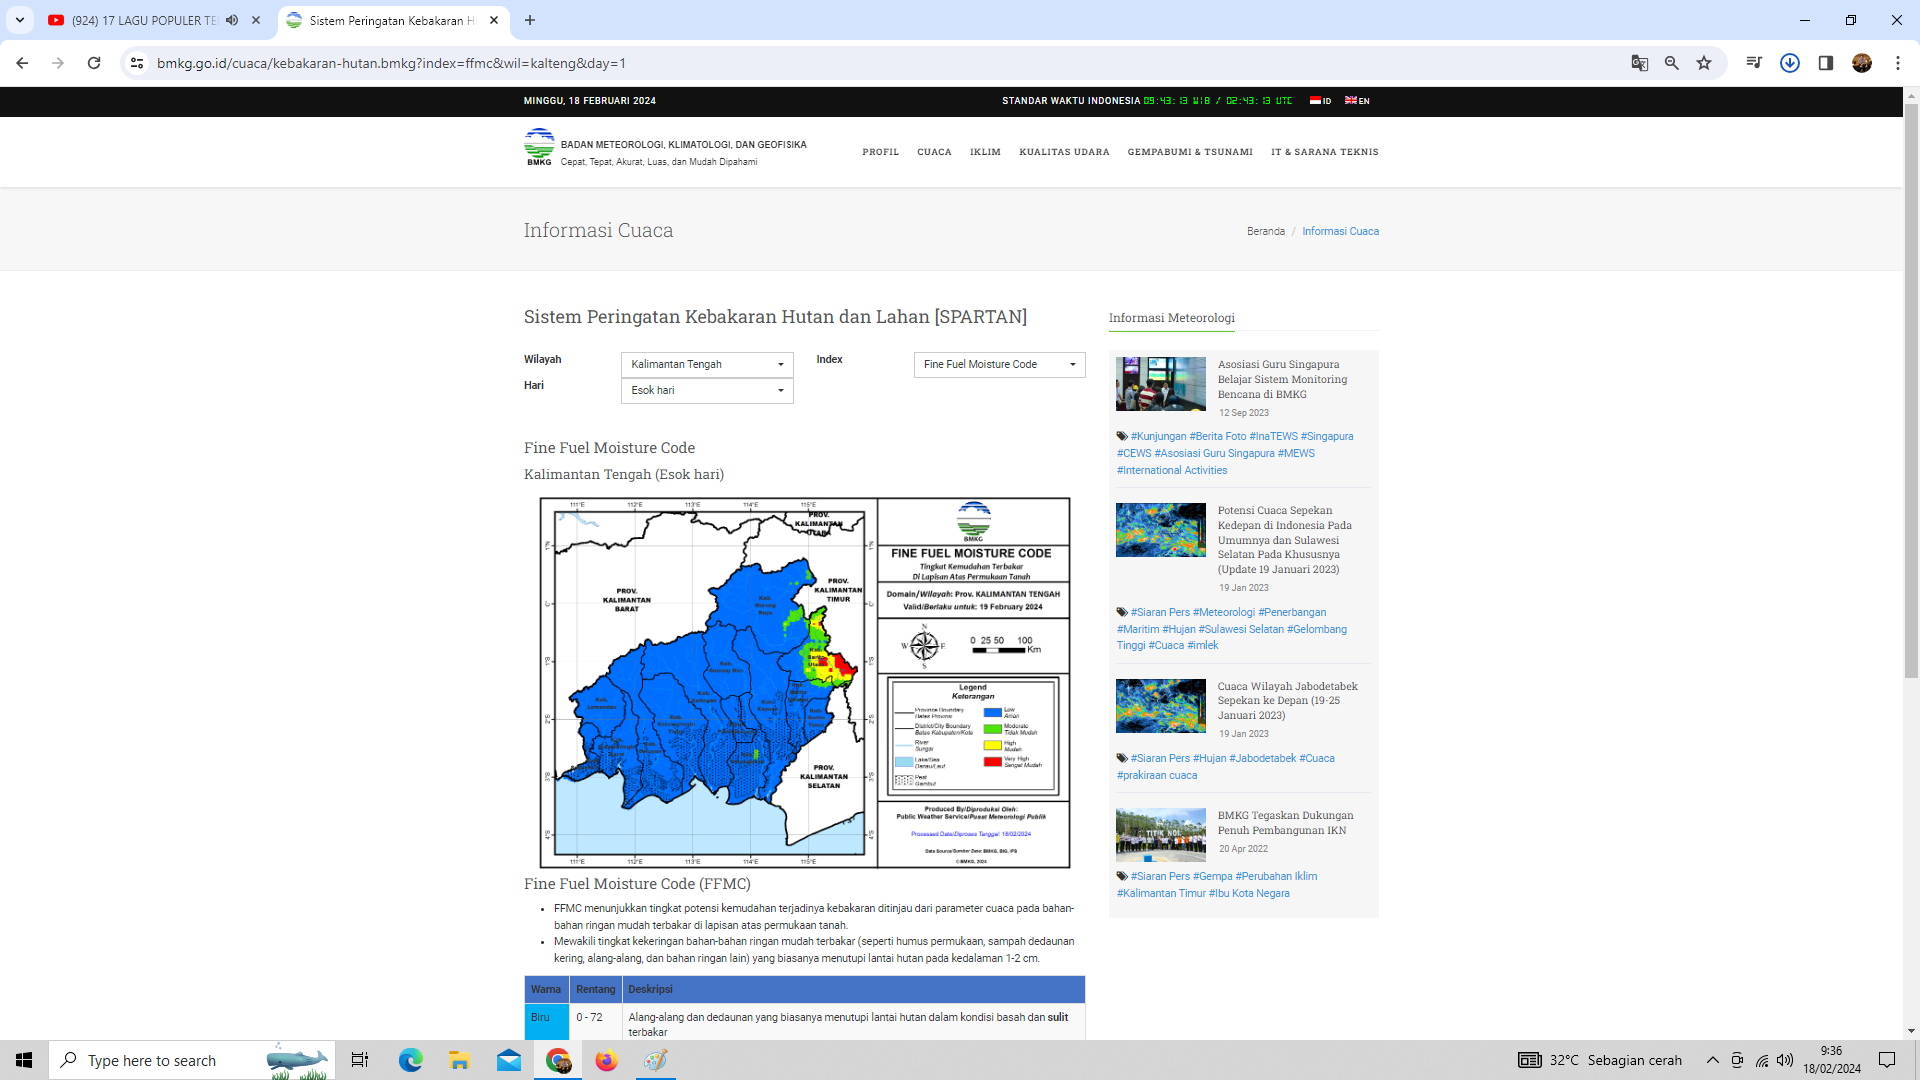Mute the YouTube tab audio icon
Image resolution: width=1920 pixels, height=1080 pixels.
232,20
